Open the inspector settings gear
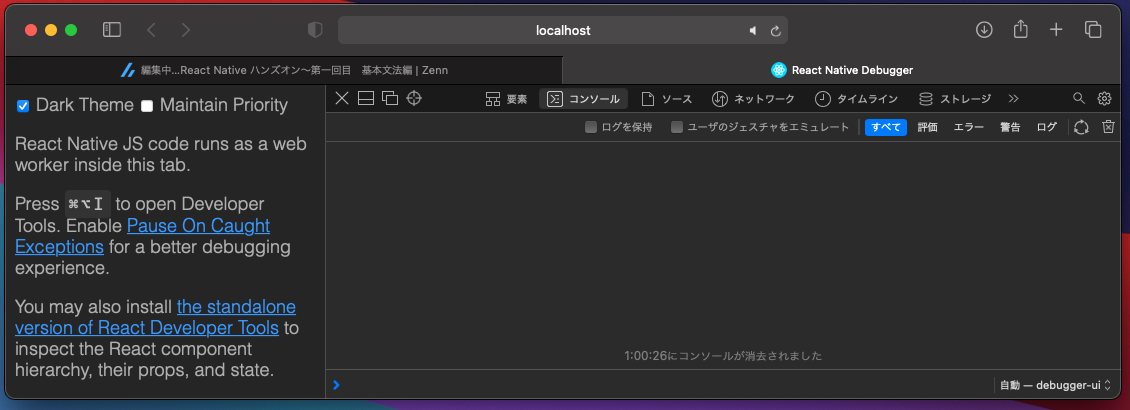Viewport: 1130px width, 410px height. pyautogui.click(x=1104, y=99)
